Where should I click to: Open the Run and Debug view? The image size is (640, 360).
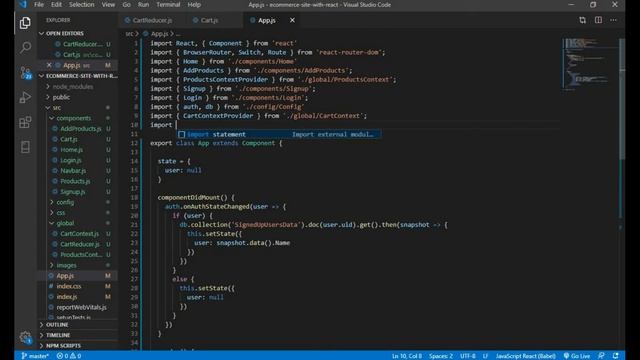pos(25,97)
